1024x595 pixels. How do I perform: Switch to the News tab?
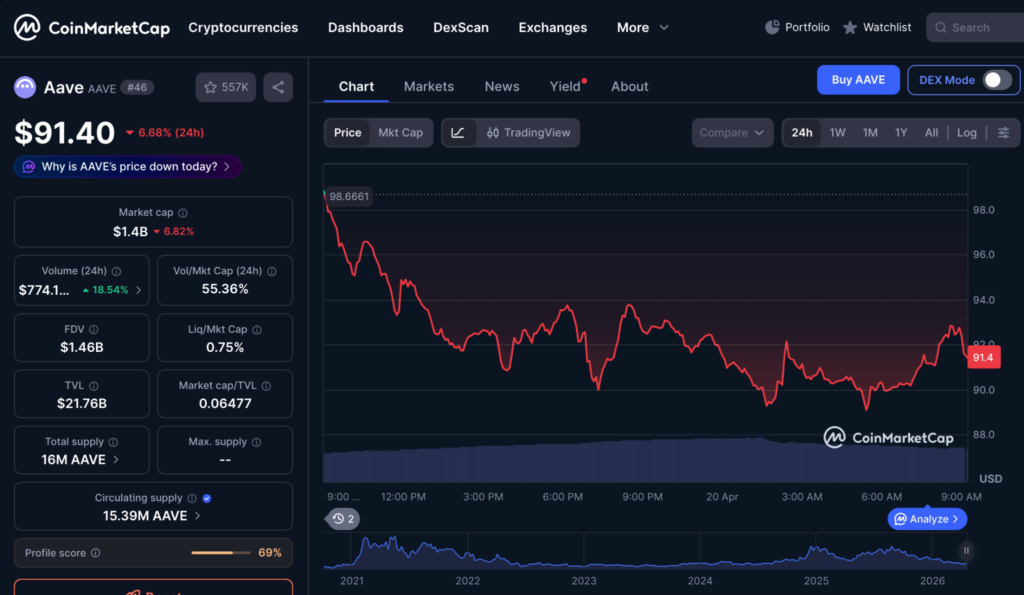pyautogui.click(x=502, y=86)
